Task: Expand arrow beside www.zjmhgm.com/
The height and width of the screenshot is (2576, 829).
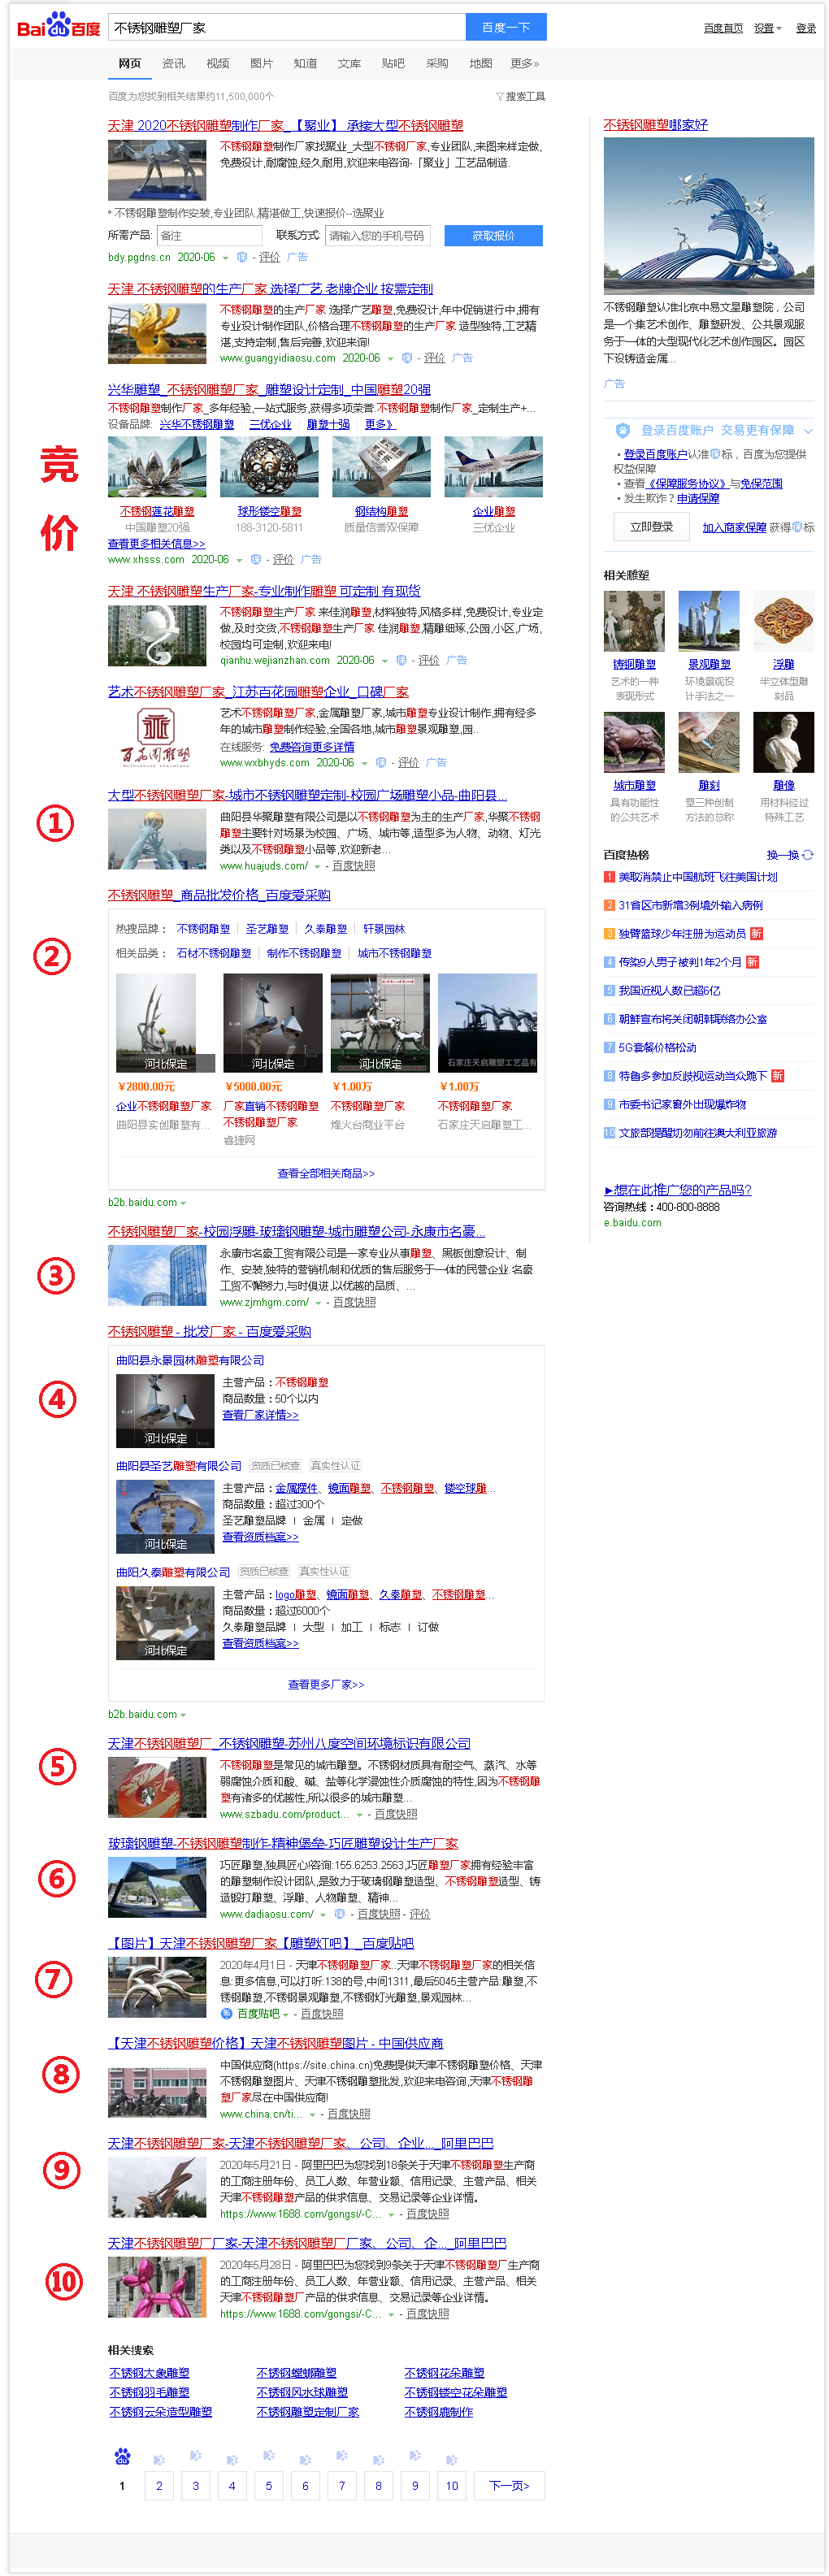Action: (x=318, y=1303)
